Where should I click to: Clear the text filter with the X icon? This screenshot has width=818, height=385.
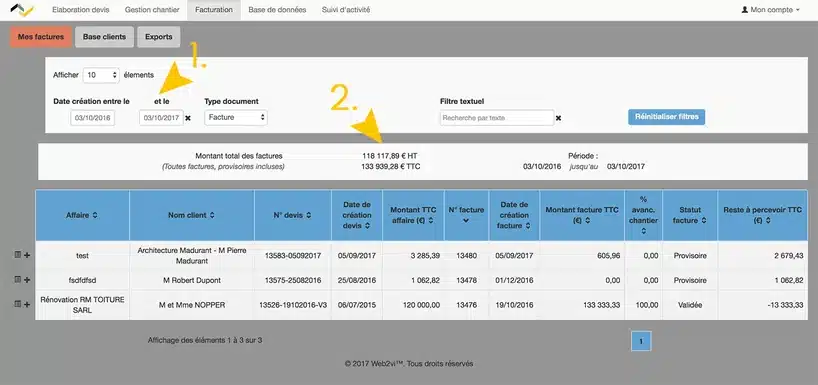pos(558,118)
